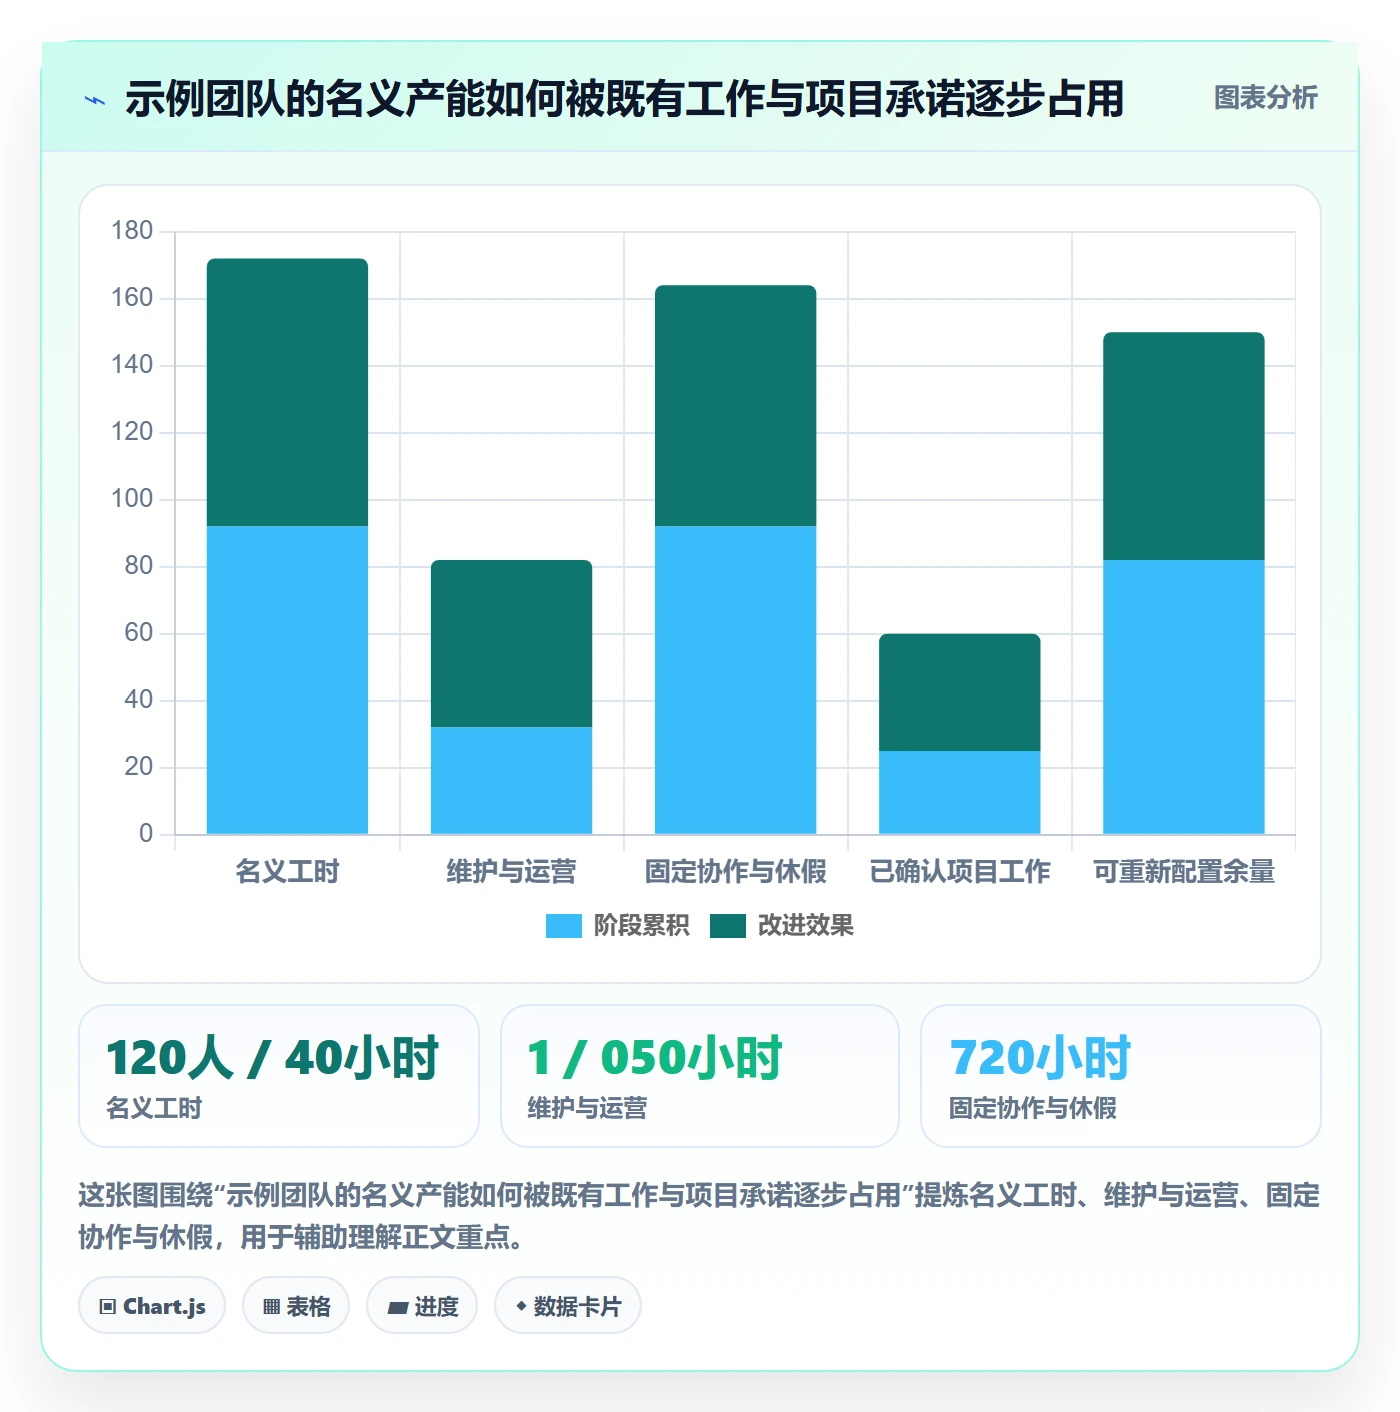
Task: Click the light blue segment of the 维护与运营 bar
Action: point(511,780)
